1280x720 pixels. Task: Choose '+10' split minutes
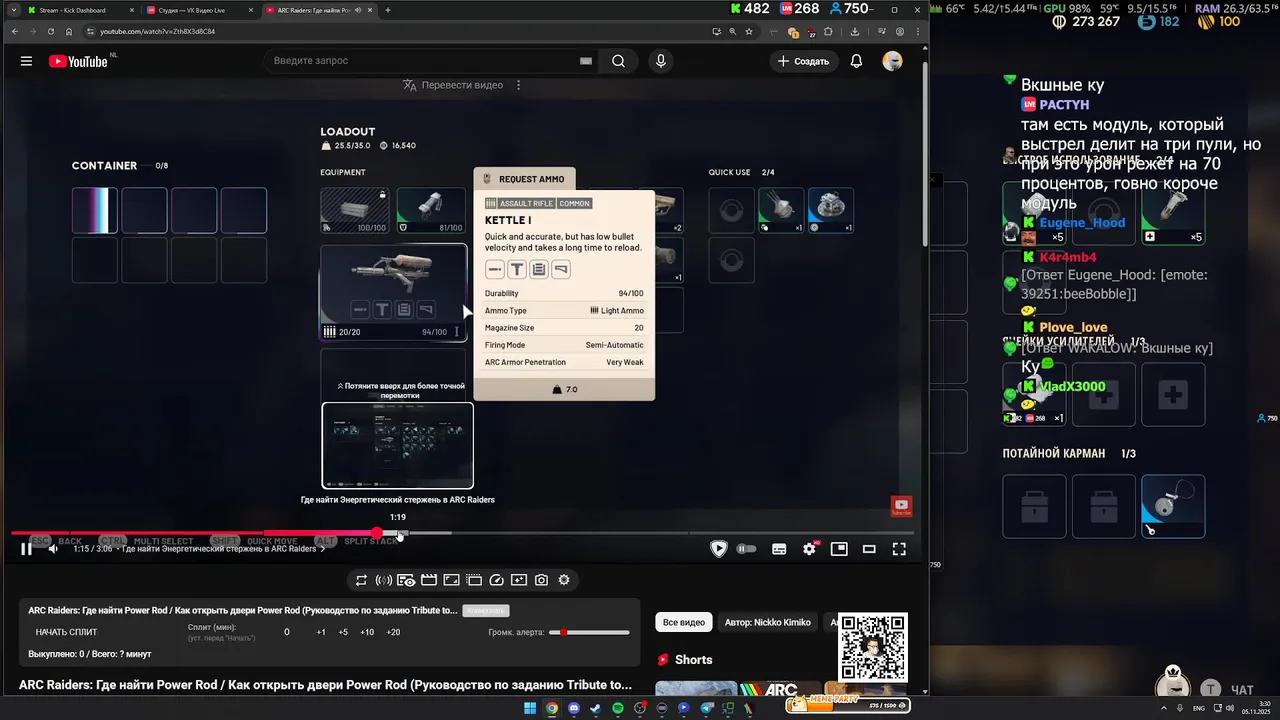pyautogui.click(x=367, y=632)
